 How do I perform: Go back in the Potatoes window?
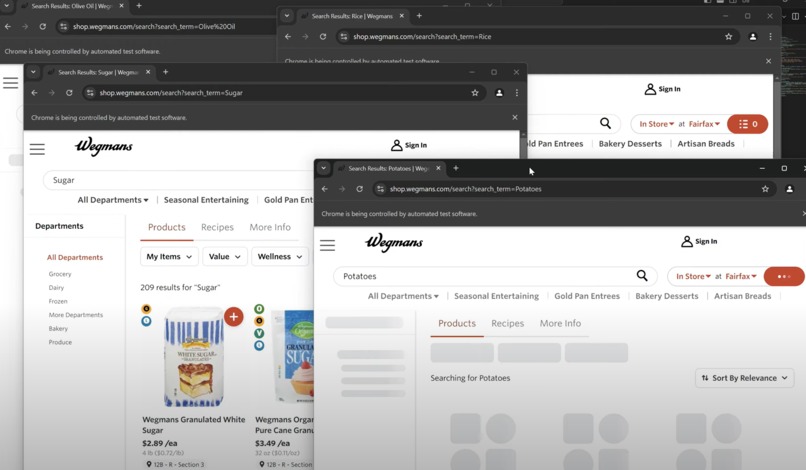(325, 189)
